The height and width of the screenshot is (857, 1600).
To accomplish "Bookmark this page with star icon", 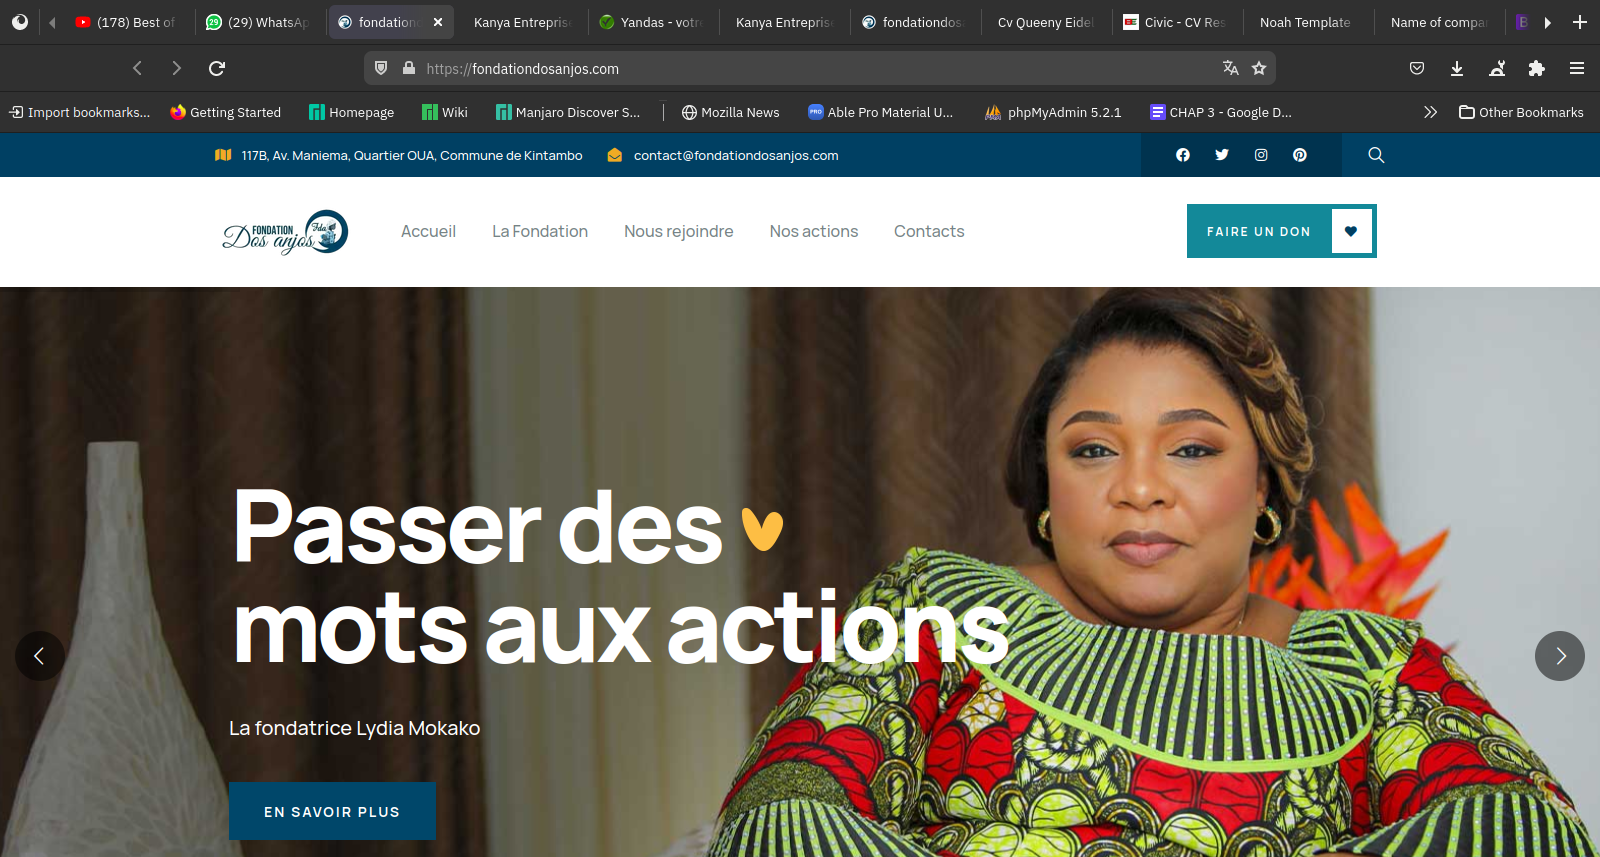I will pyautogui.click(x=1259, y=68).
